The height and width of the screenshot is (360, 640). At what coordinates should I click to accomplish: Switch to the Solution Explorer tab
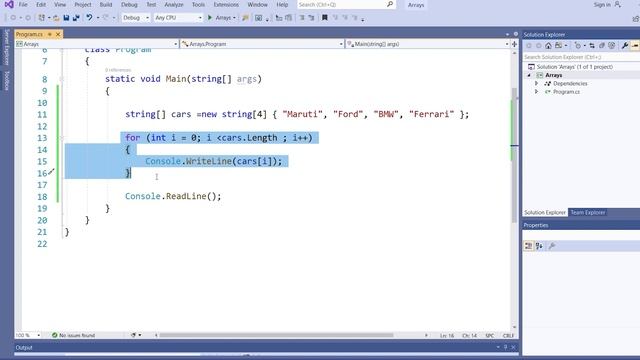(545, 212)
